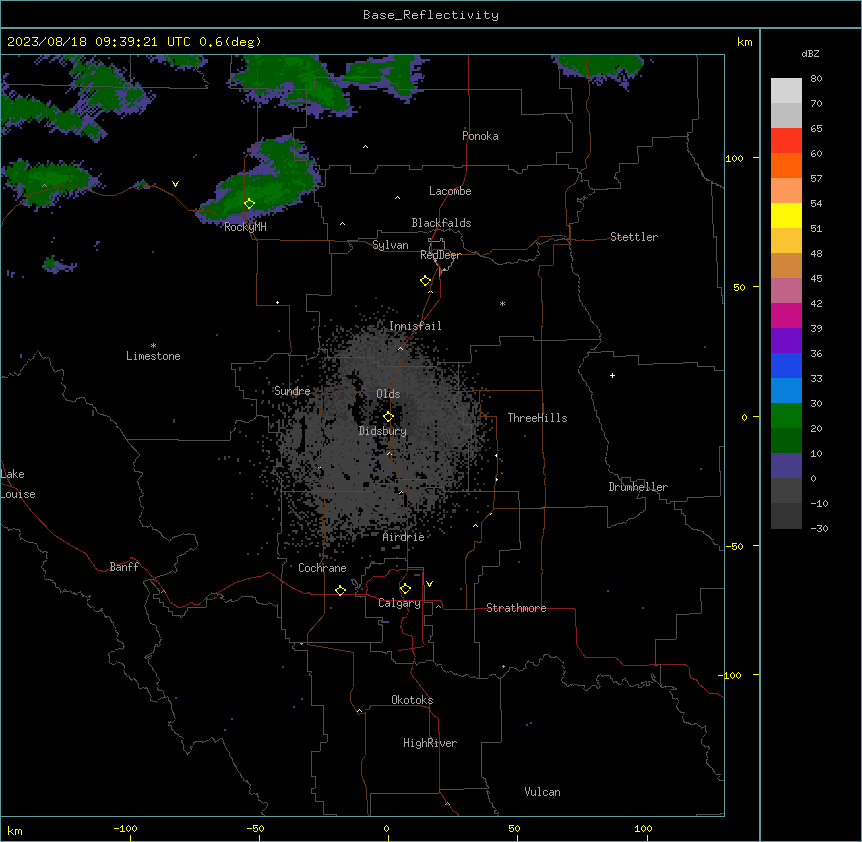
Task: Click the Innisfail city label
Action: tap(415, 326)
